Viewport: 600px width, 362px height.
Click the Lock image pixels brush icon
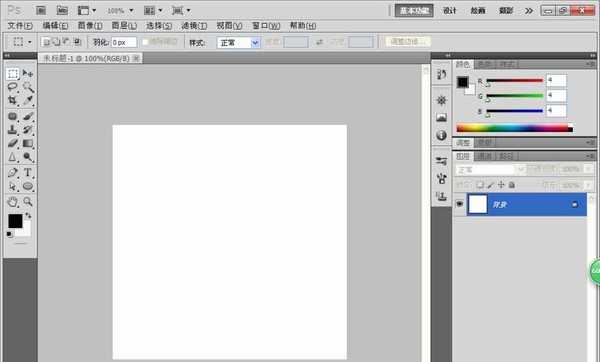coord(490,185)
